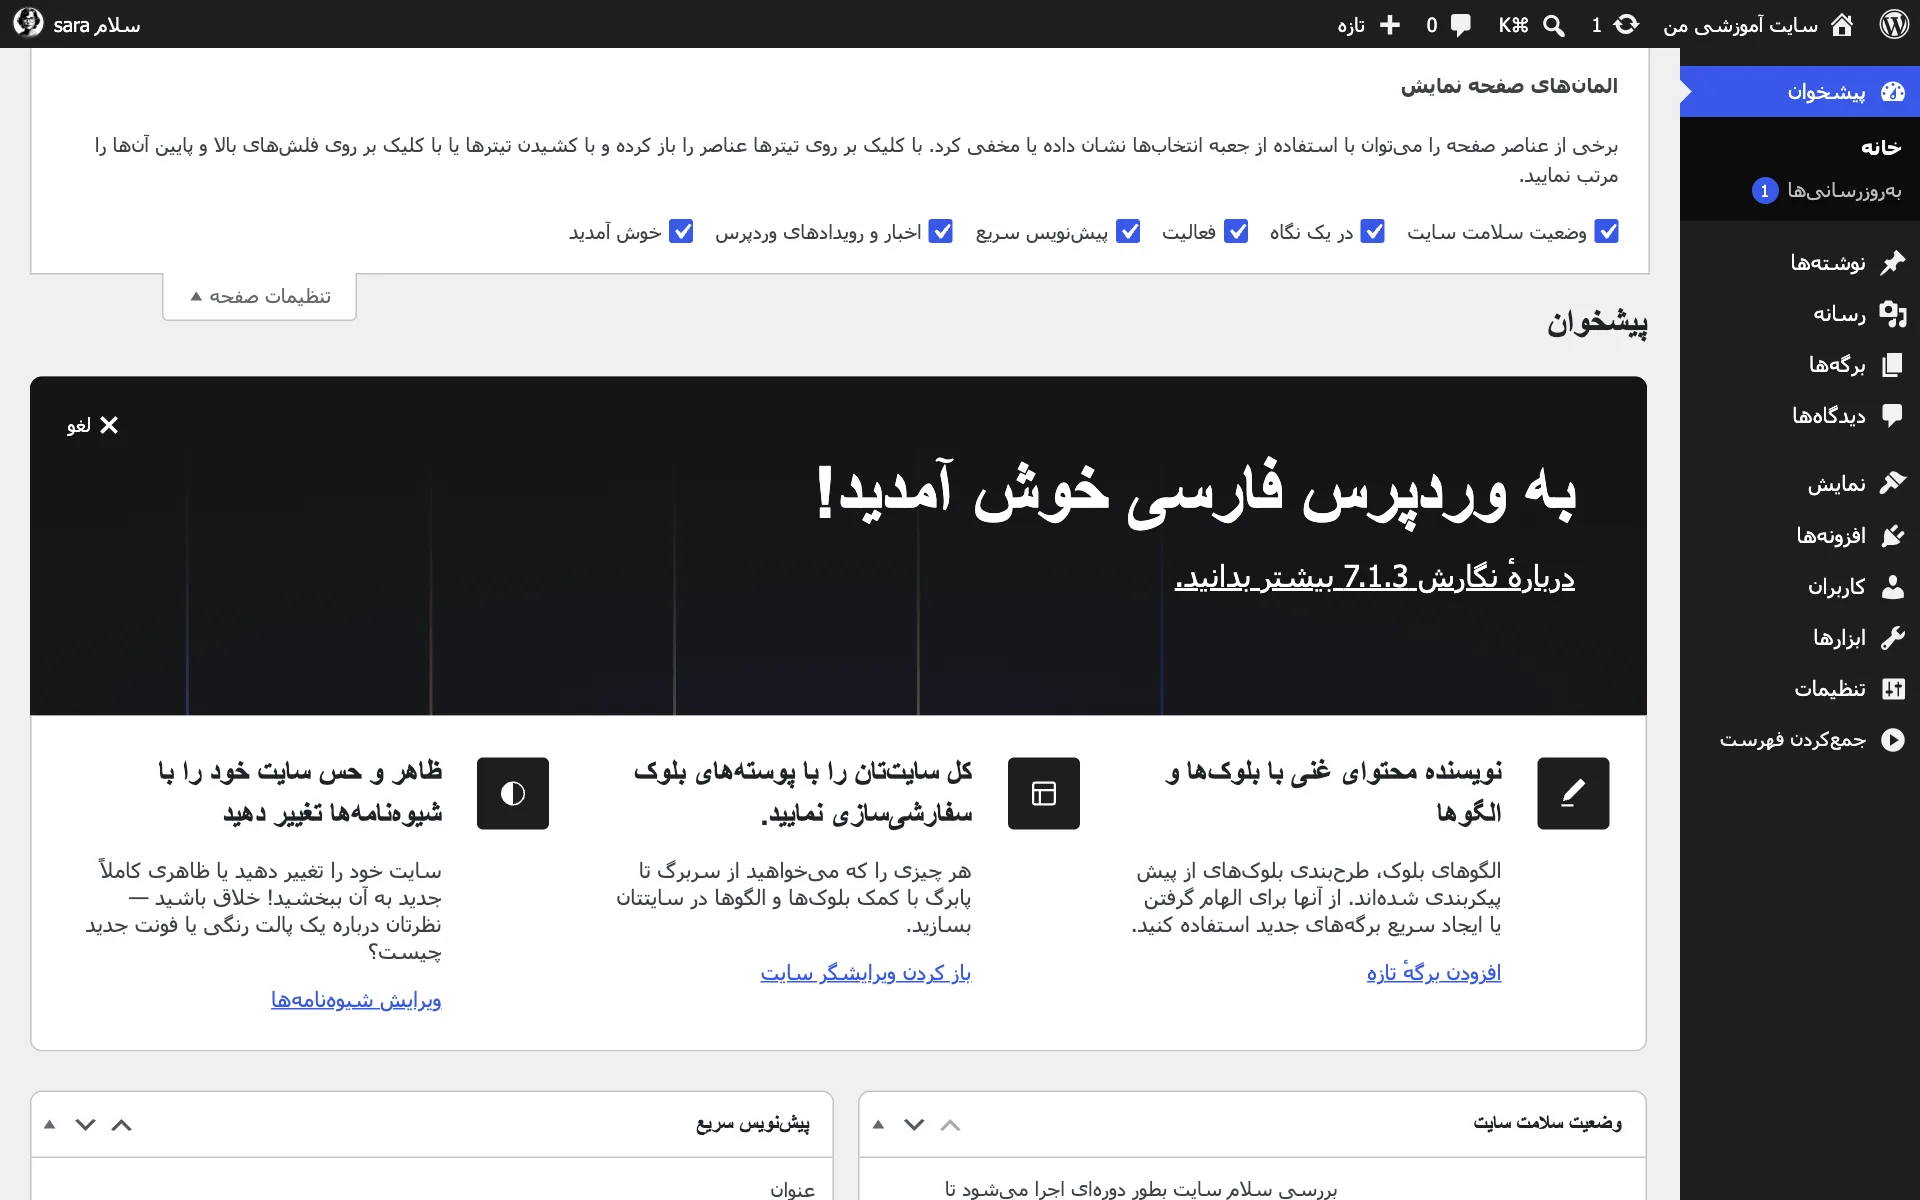
Task: Open link دربارهٔ نگارش 7.1.3 بیشتر بدانید
Action: pos(1375,577)
